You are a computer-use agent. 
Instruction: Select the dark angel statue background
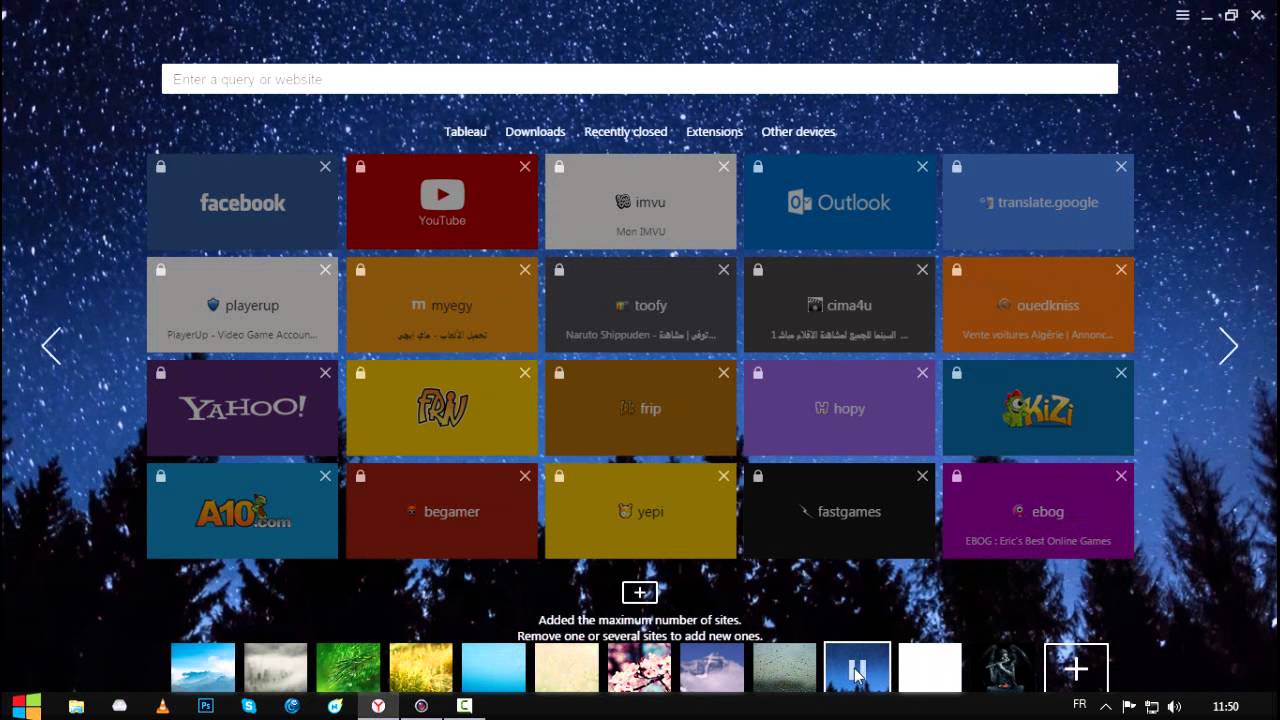[1003, 667]
